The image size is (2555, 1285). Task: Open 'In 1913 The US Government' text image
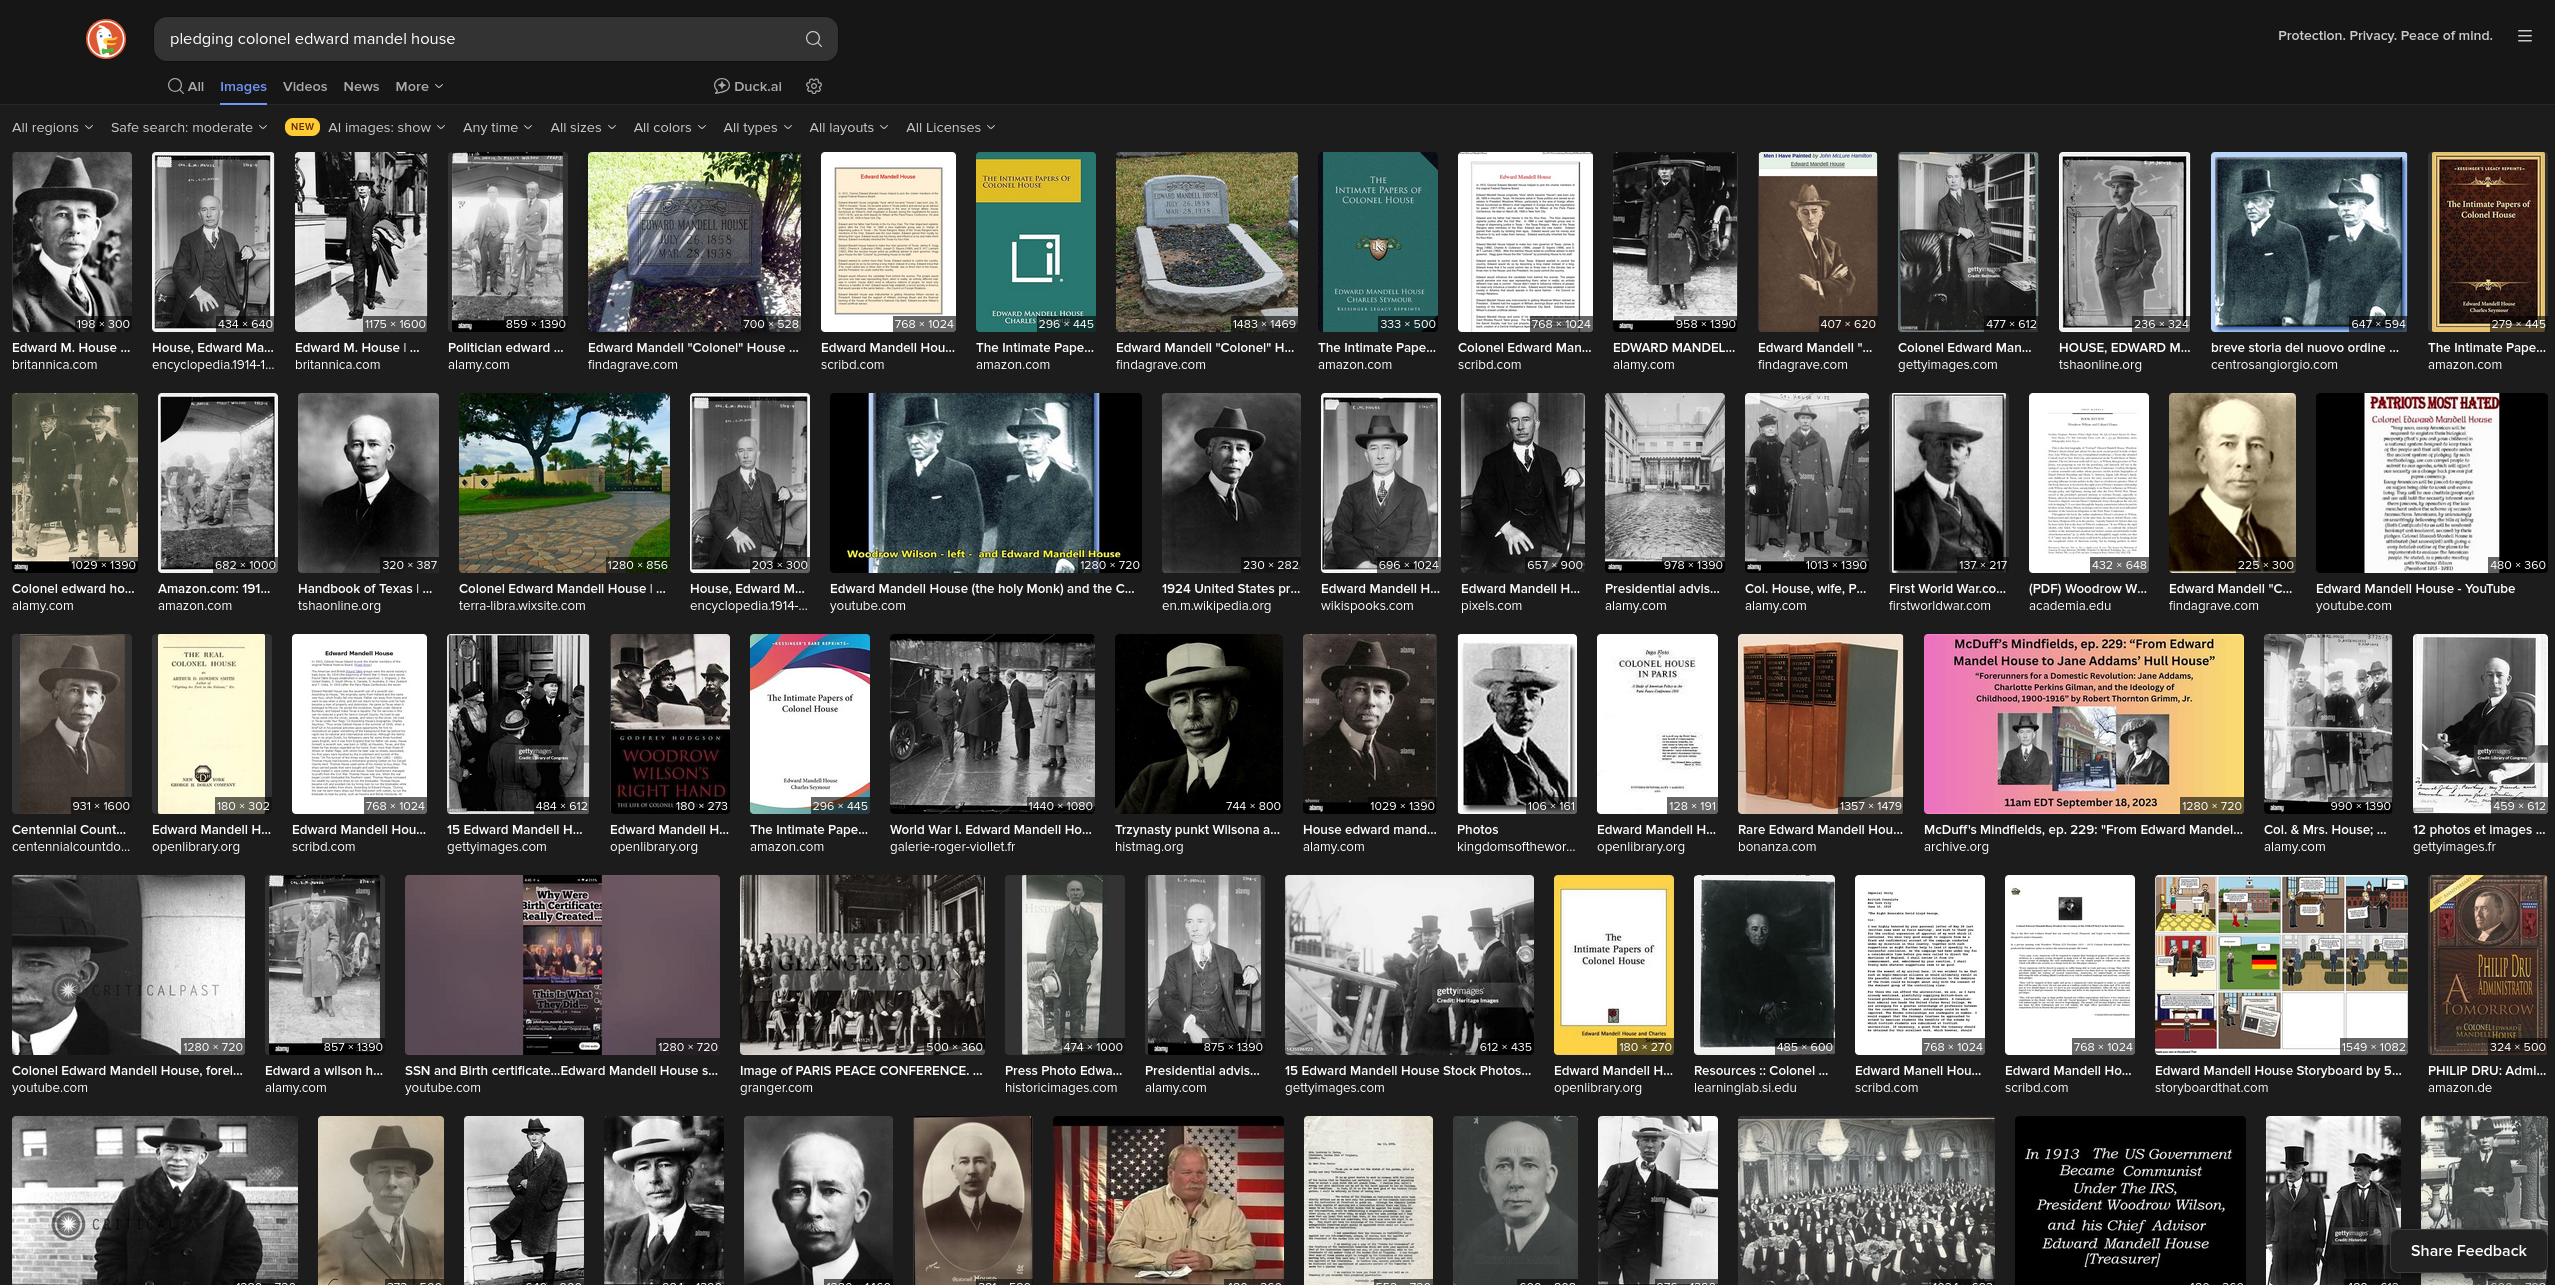2130,1200
